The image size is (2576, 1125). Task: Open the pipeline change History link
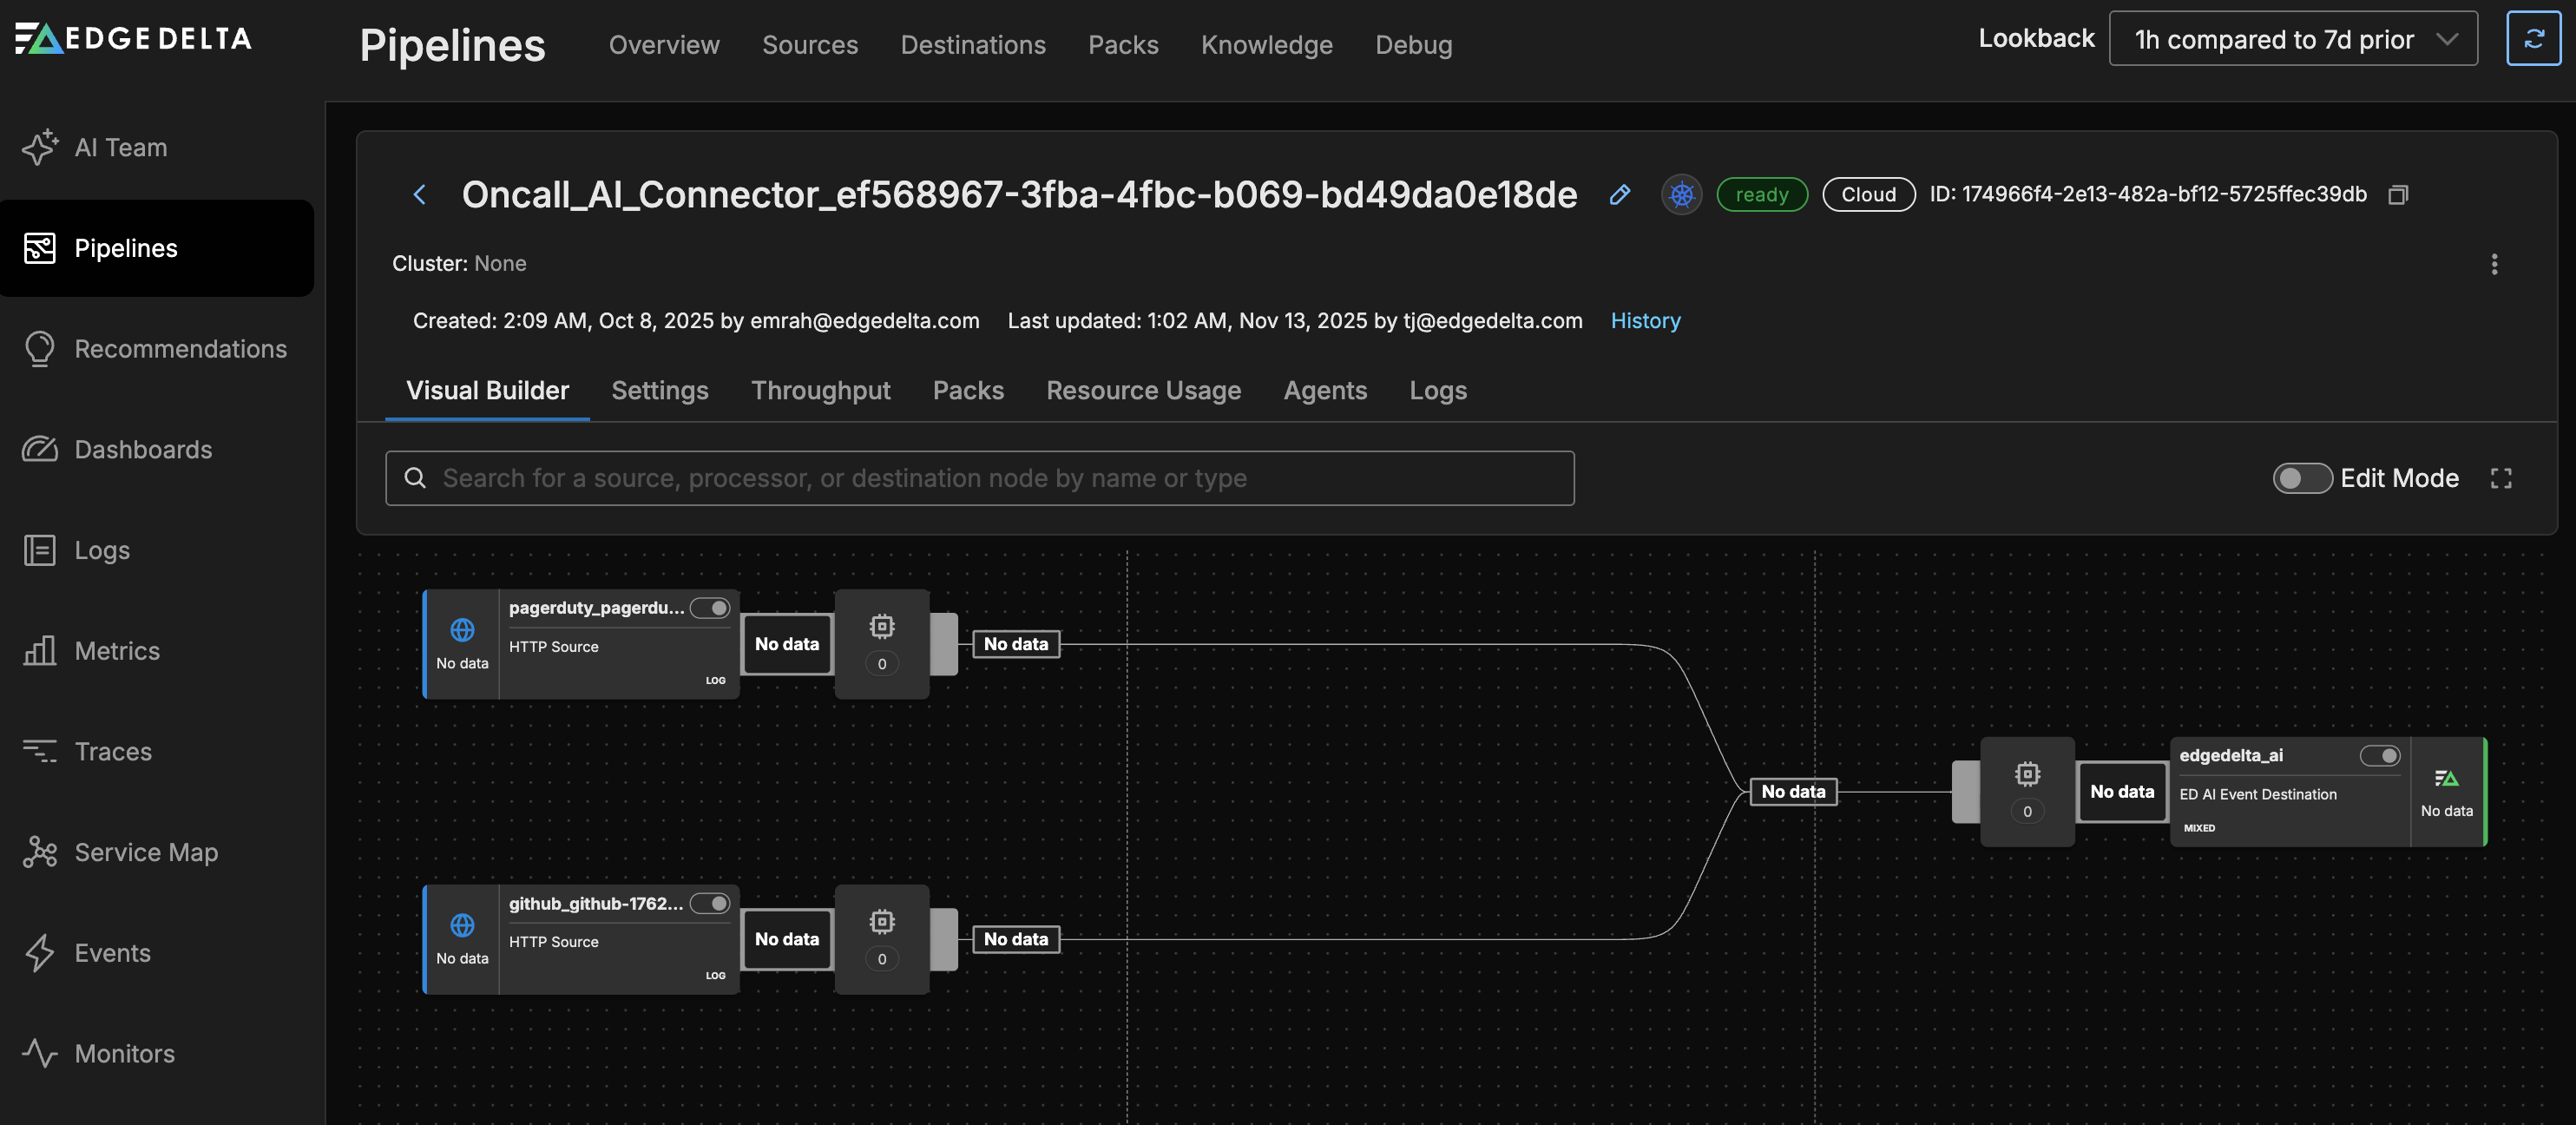[1644, 320]
